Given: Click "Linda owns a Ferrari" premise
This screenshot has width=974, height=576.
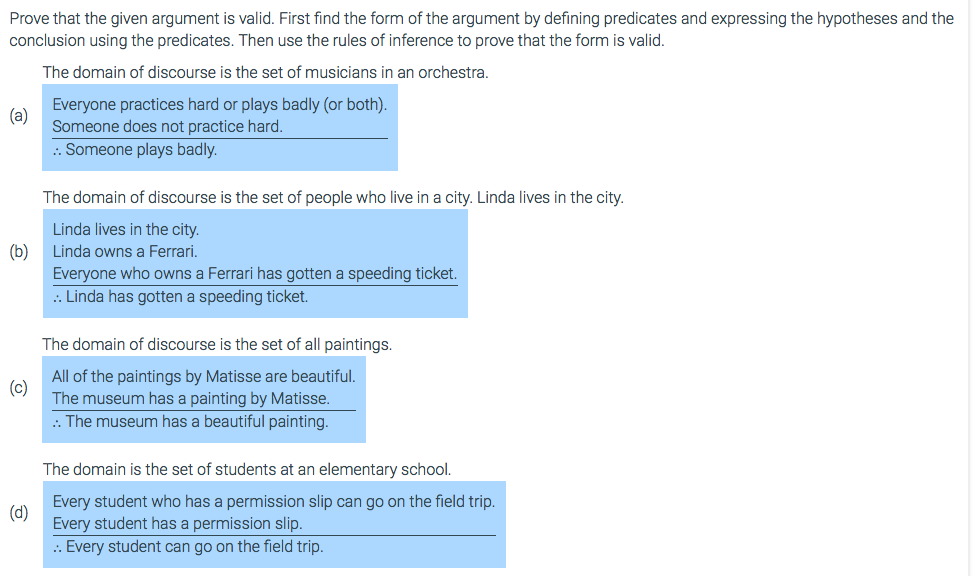Looking at the screenshot, I should click(x=125, y=251).
